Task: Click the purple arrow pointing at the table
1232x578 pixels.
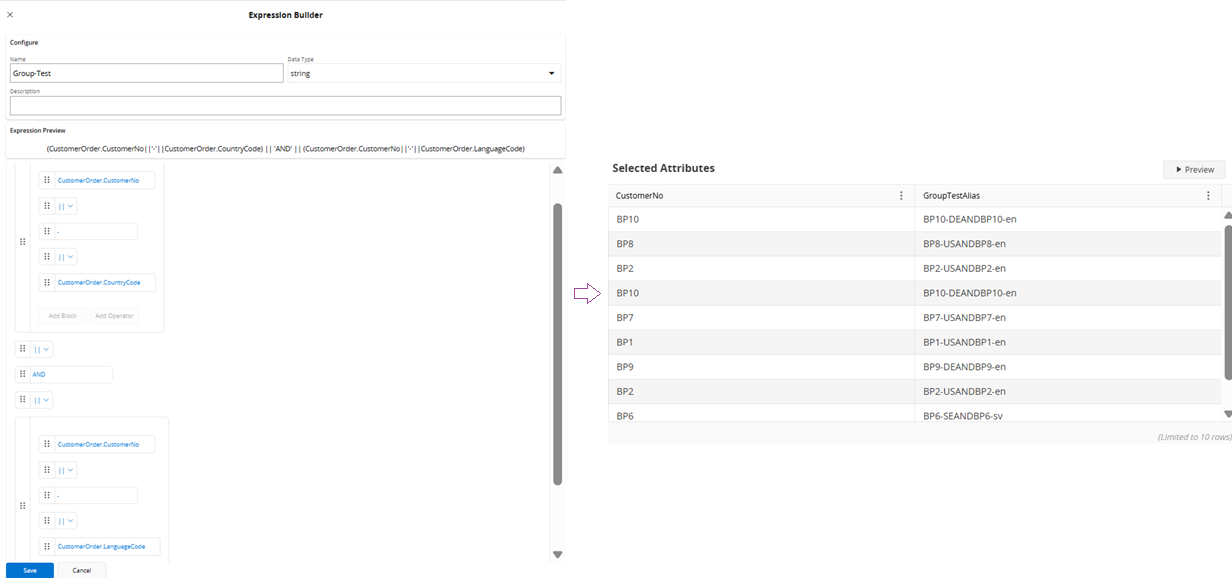Action: tap(586, 293)
